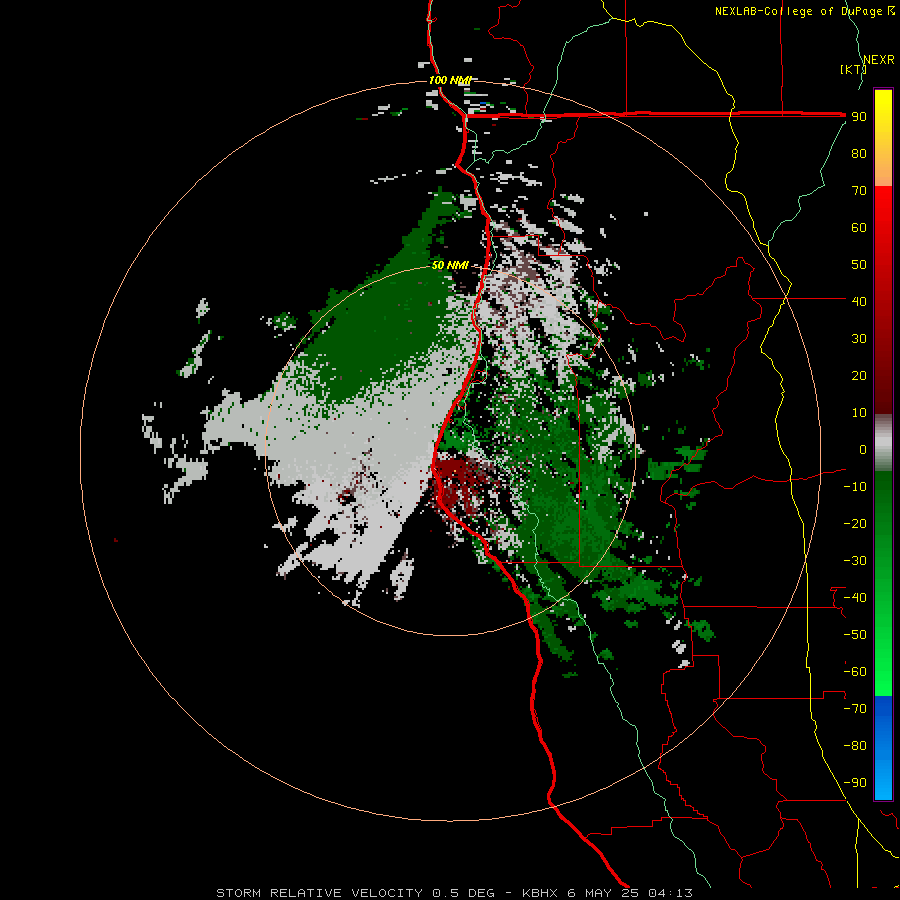Click the NEXR label near color bar
The width and height of the screenshot is (900, 900).
tap(879, 60)
